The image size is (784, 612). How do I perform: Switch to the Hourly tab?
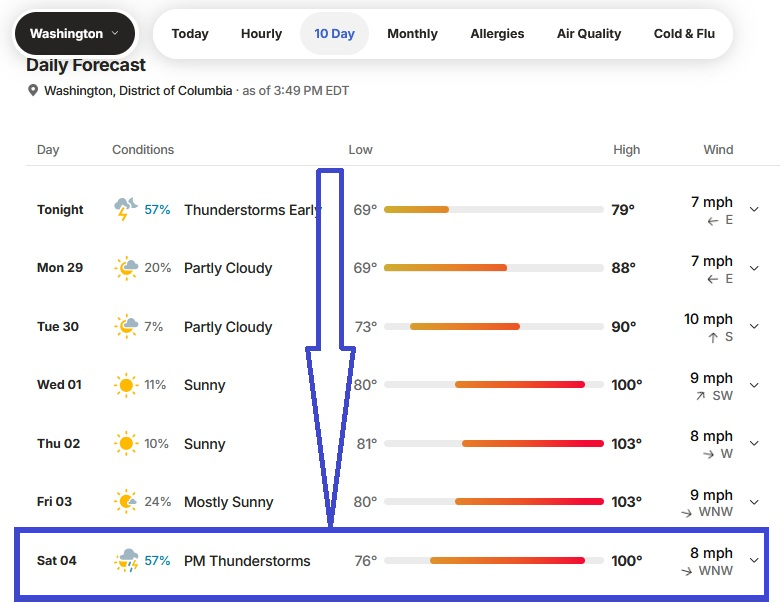click(262, 34)
